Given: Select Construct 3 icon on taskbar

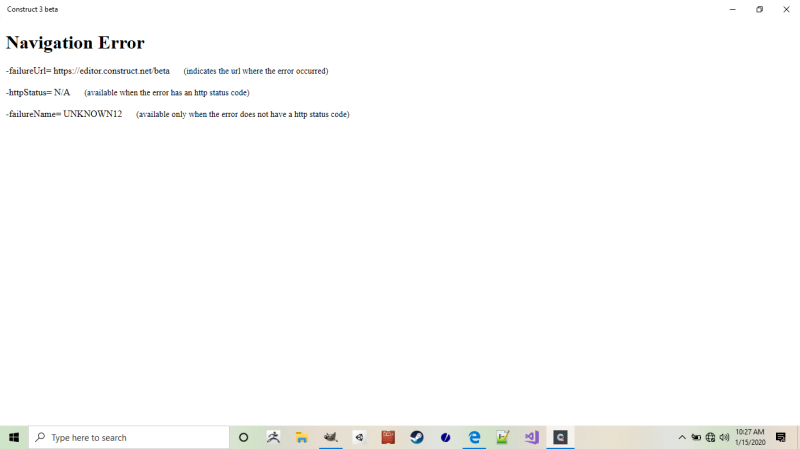Looking at the screenshot, I should click(560, 437).
